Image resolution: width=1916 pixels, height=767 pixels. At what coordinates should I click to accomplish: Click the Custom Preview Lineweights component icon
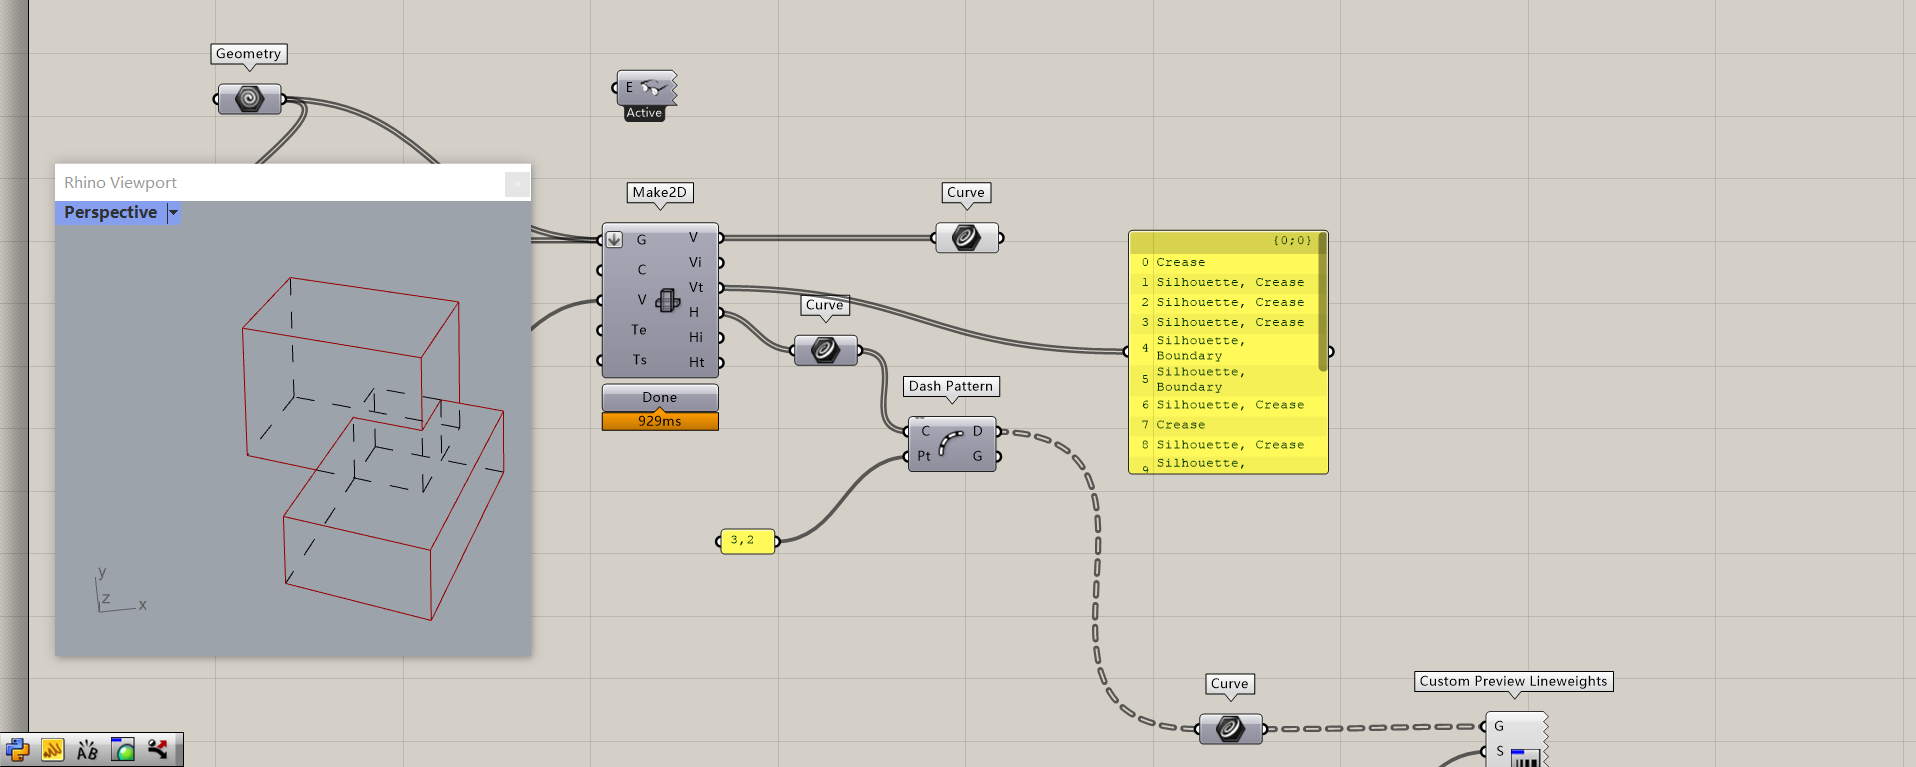click(1525, 758)
